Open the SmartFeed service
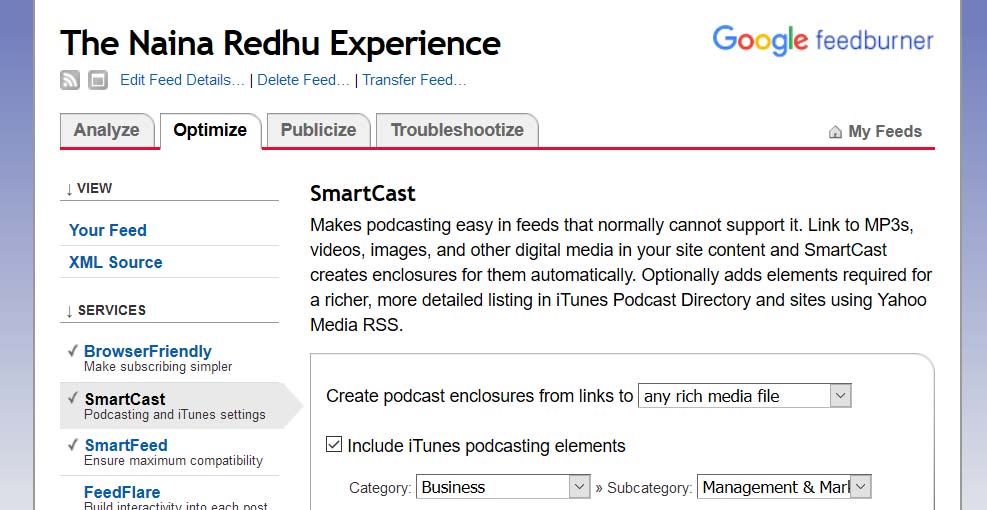This screenshot has height=510, width=987. 126,445
